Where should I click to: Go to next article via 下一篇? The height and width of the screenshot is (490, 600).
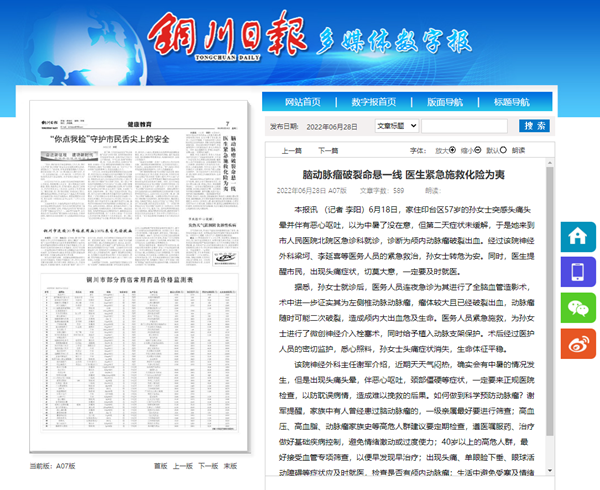tap(328, 151)
